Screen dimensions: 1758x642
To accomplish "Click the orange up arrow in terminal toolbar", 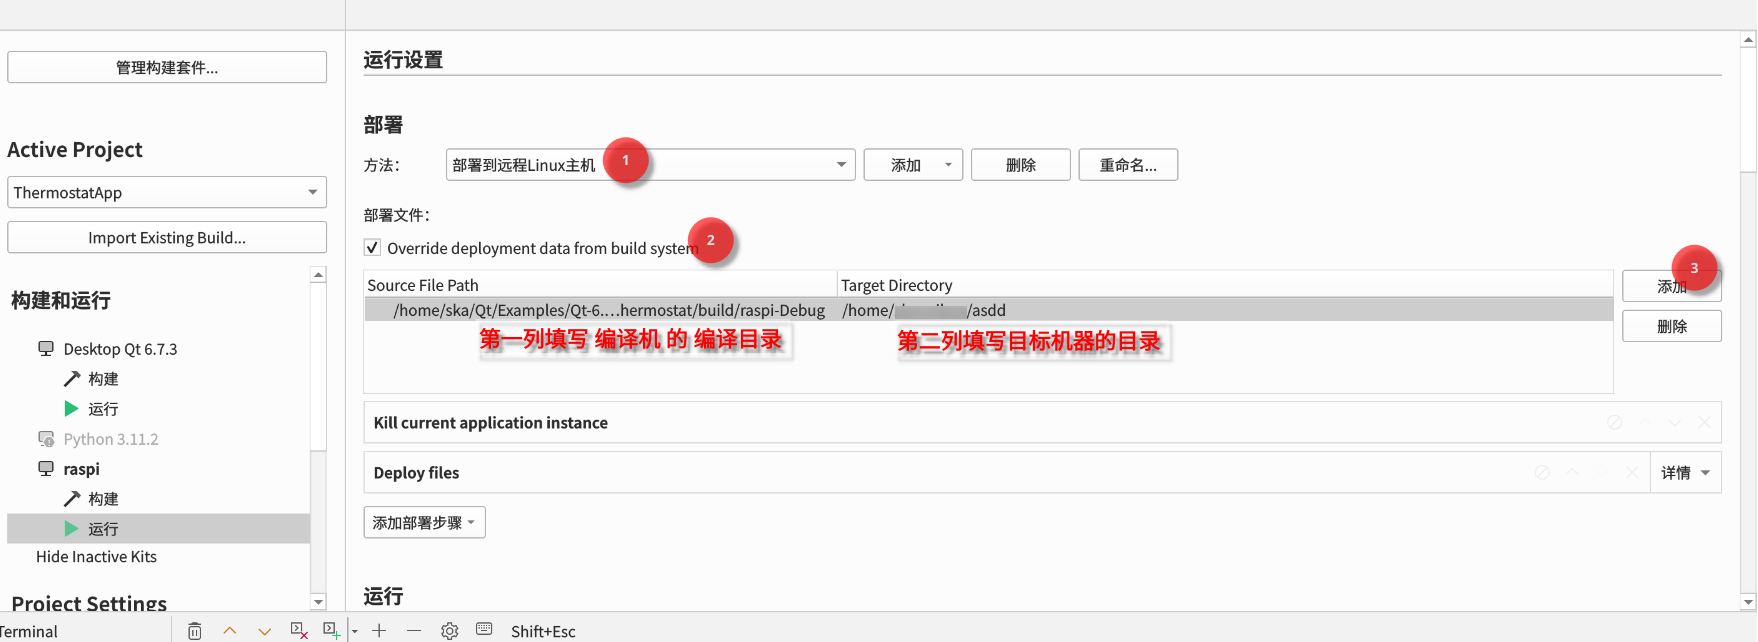I will coord(230,631).
